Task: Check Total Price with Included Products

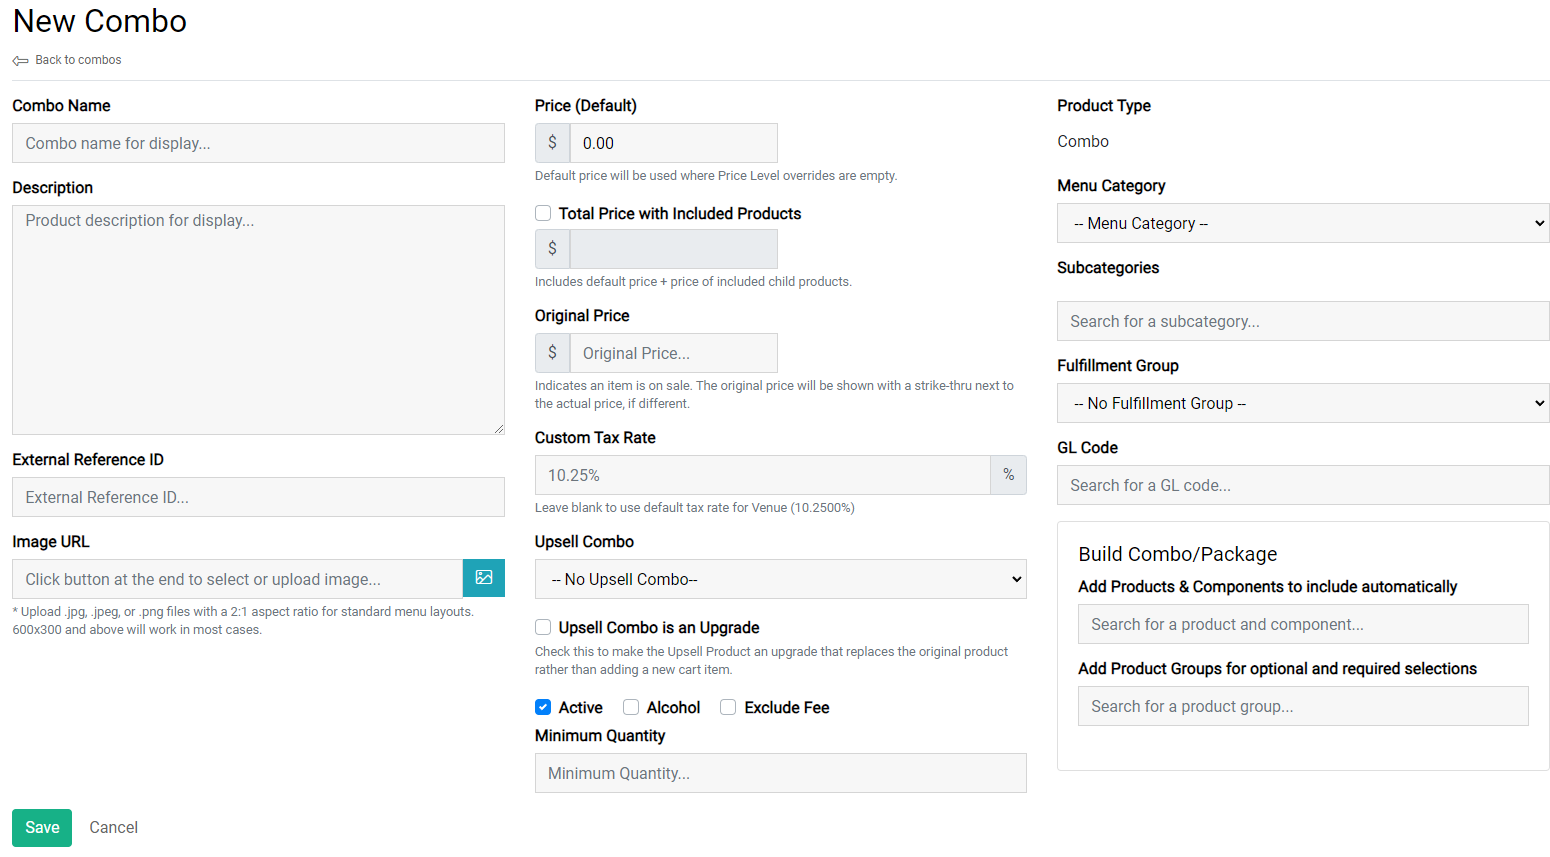Action: [542, 213]
